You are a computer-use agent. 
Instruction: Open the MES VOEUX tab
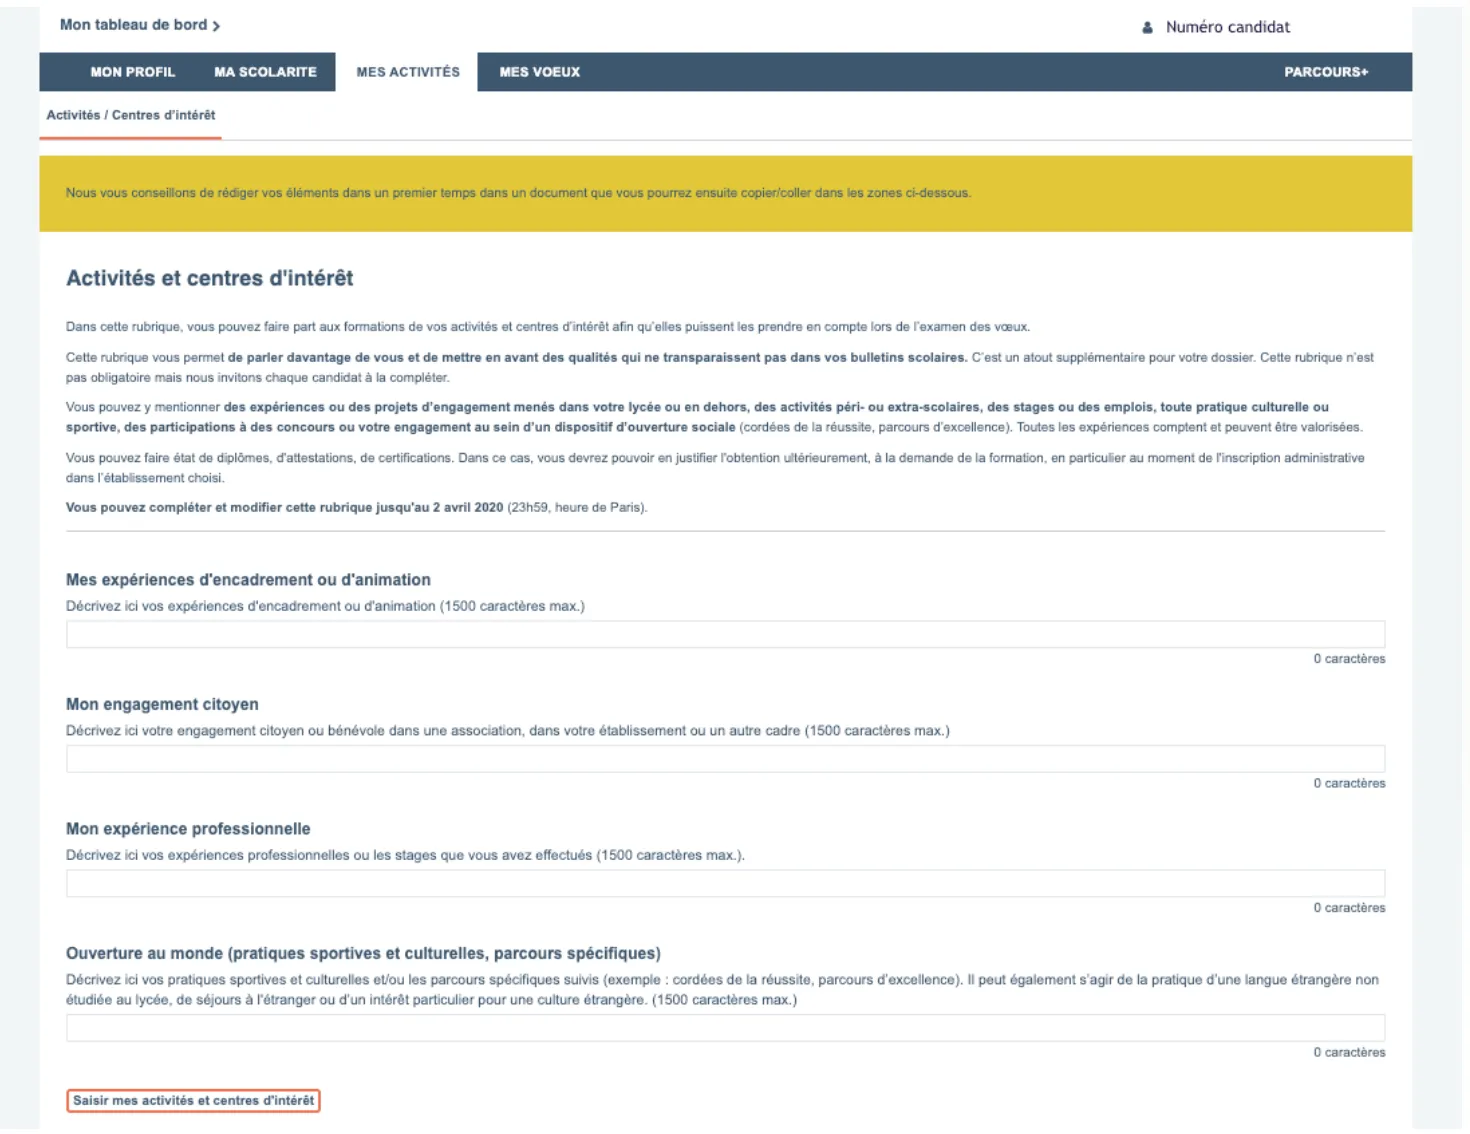538,71
